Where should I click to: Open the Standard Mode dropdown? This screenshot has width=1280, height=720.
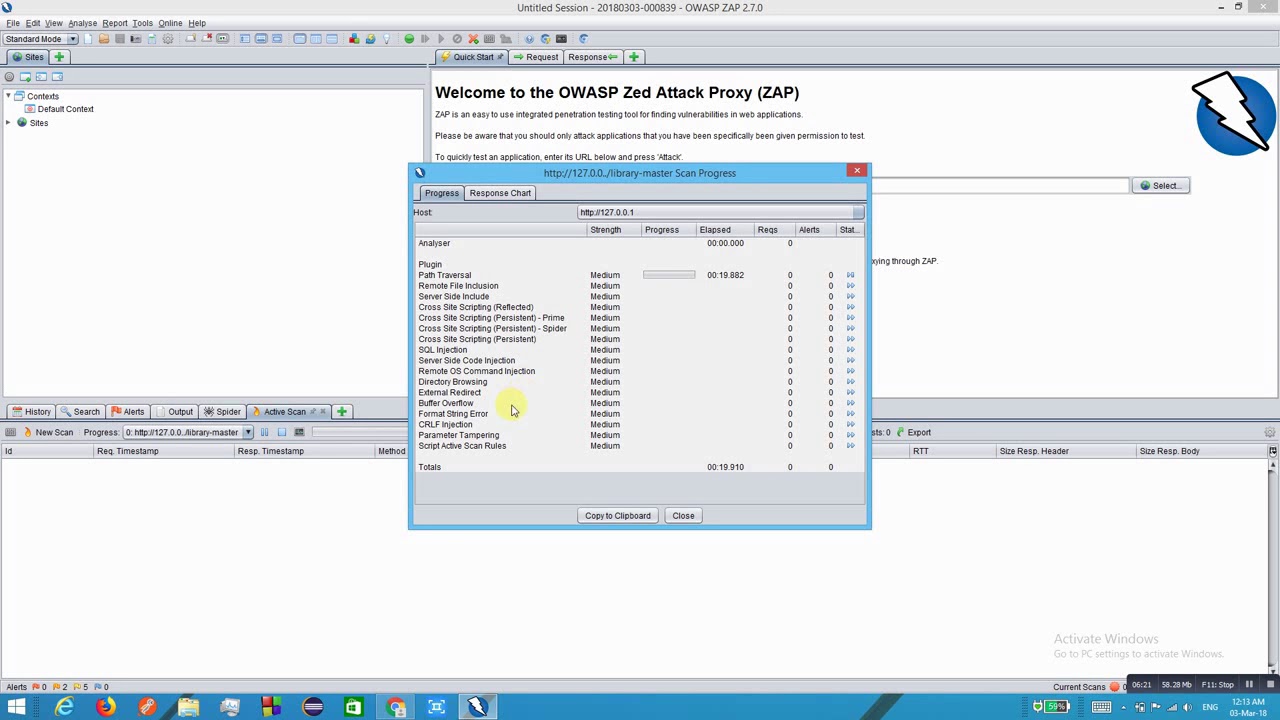[x=40, y=39]
